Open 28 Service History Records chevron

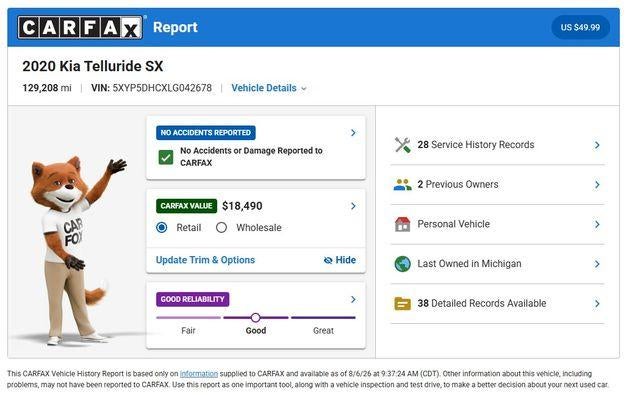pos(597,145)
